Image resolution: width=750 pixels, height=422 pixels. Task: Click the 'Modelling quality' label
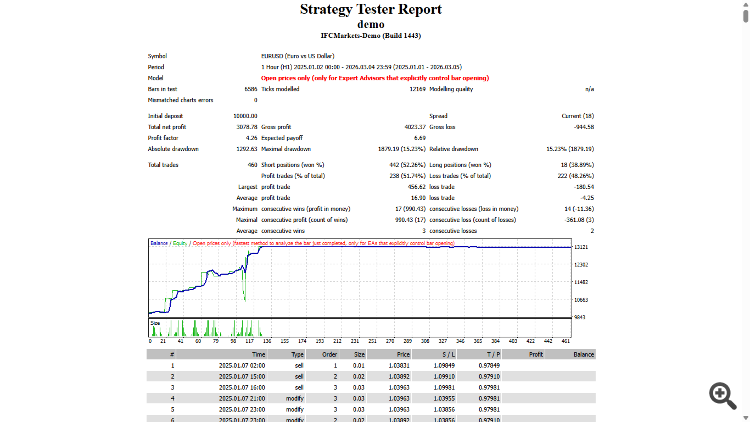click(x=451, y=89)
